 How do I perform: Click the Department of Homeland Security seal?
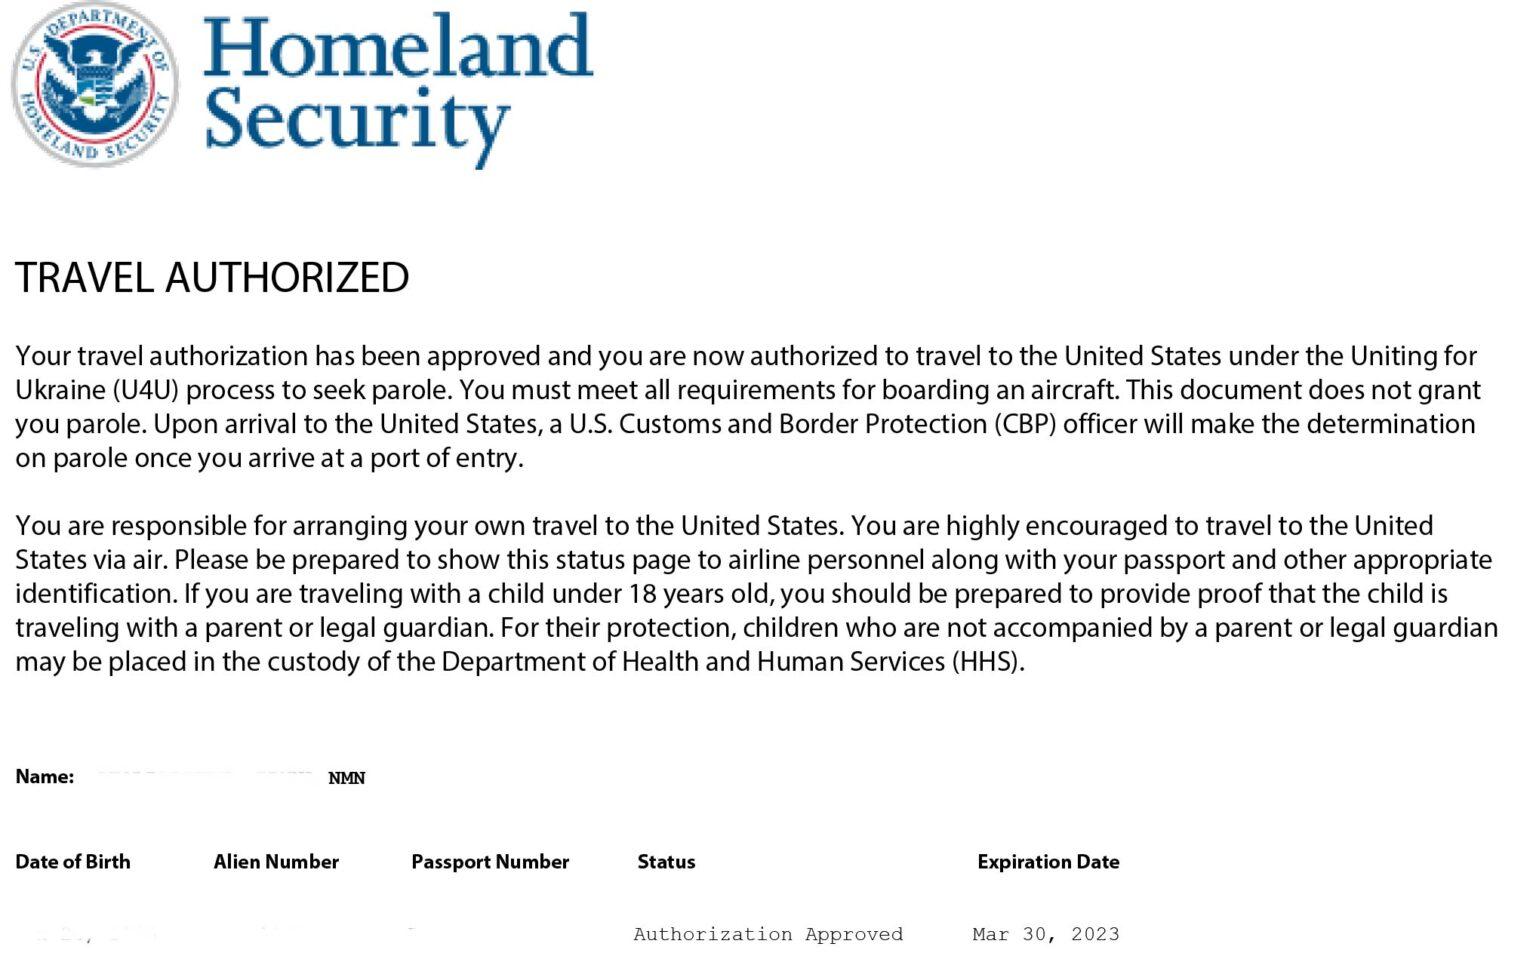tap(95, 84)
